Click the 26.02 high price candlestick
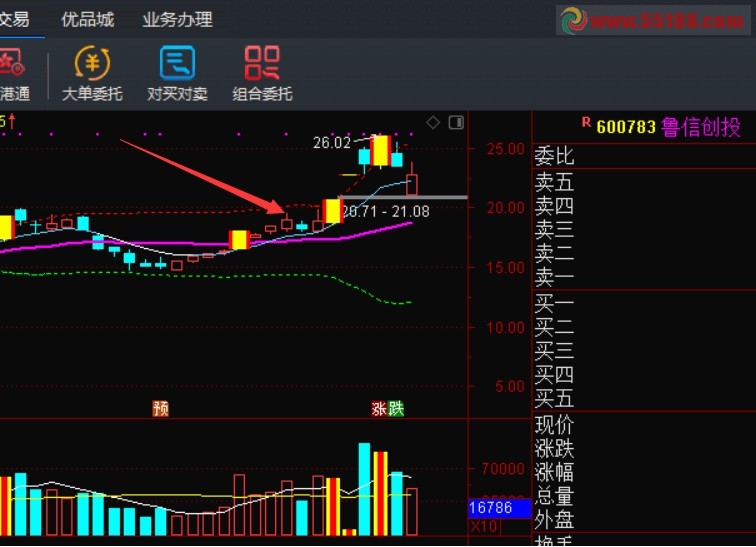The height and width of the screenshot is (547, 756). click(x=380, y=150)
